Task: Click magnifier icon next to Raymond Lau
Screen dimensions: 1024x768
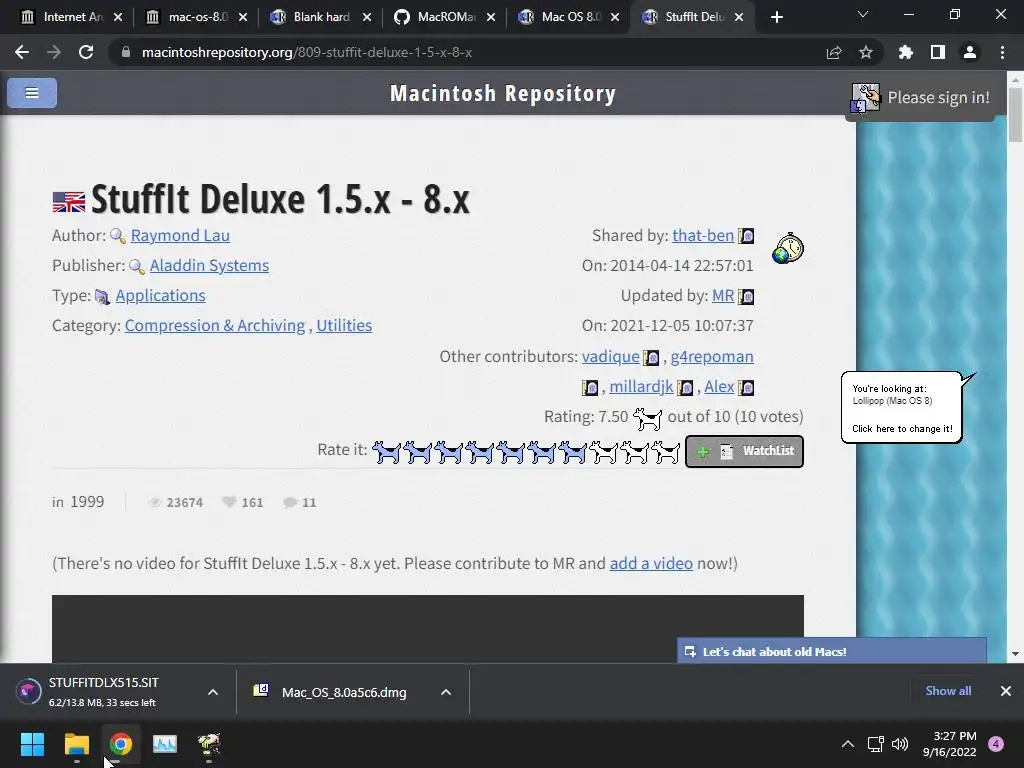Action: [x=118, y=236]
